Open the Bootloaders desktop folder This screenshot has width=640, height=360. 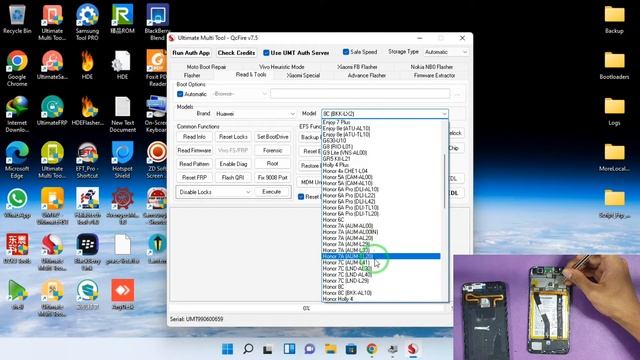[614, 65]
